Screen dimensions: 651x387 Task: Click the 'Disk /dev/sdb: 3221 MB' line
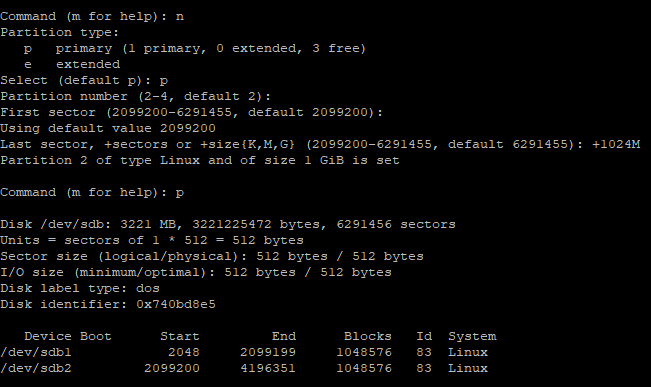pos(228,225)
